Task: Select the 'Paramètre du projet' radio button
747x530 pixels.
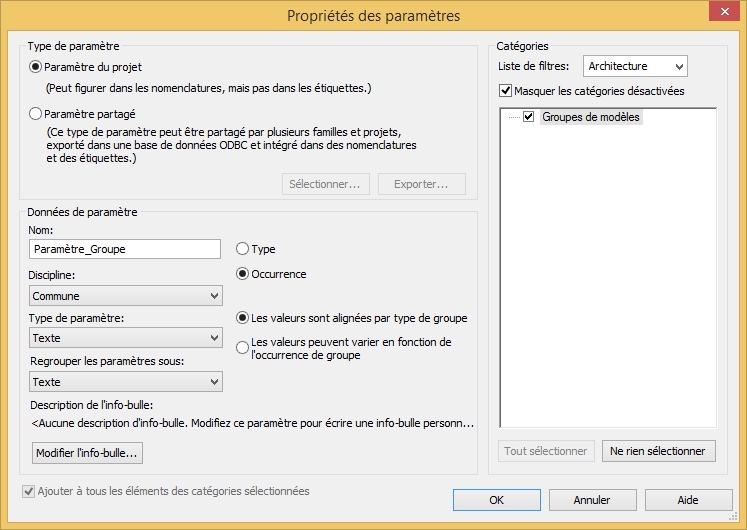Action: pyautogui.click(x=36, y=67)
